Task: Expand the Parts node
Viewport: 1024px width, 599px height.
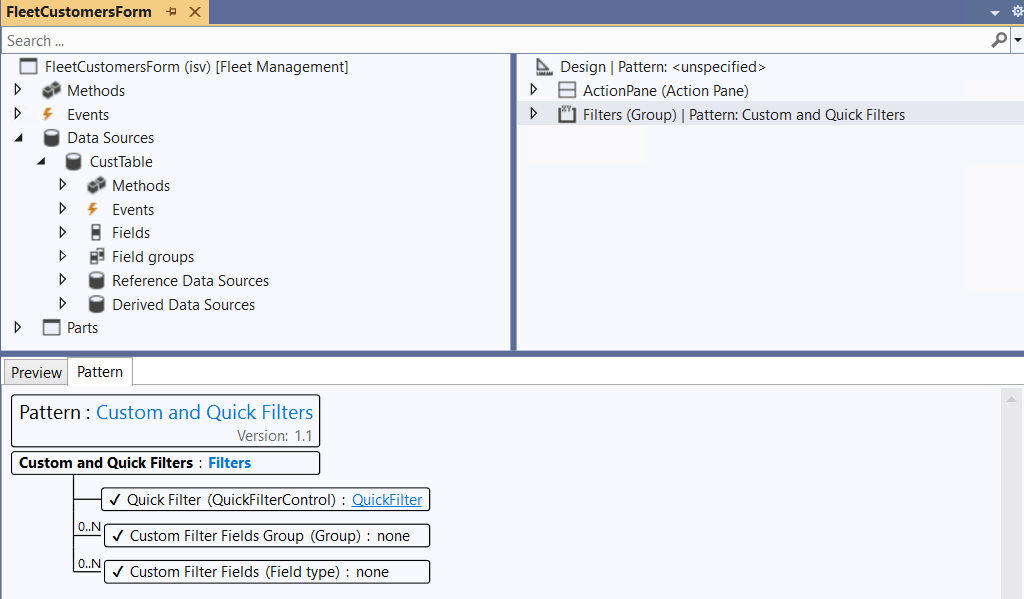Action: point(18,327)
